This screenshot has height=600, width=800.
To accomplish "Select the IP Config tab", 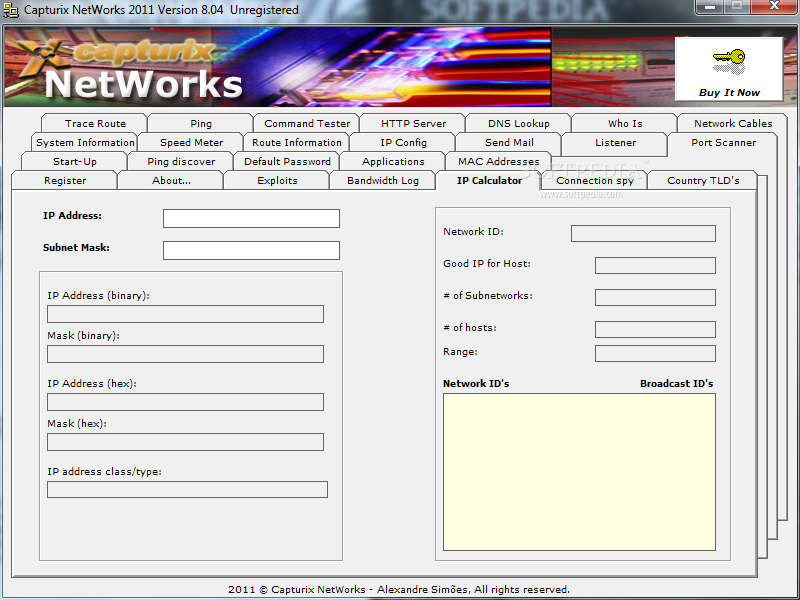I will [x=403, y=142].
